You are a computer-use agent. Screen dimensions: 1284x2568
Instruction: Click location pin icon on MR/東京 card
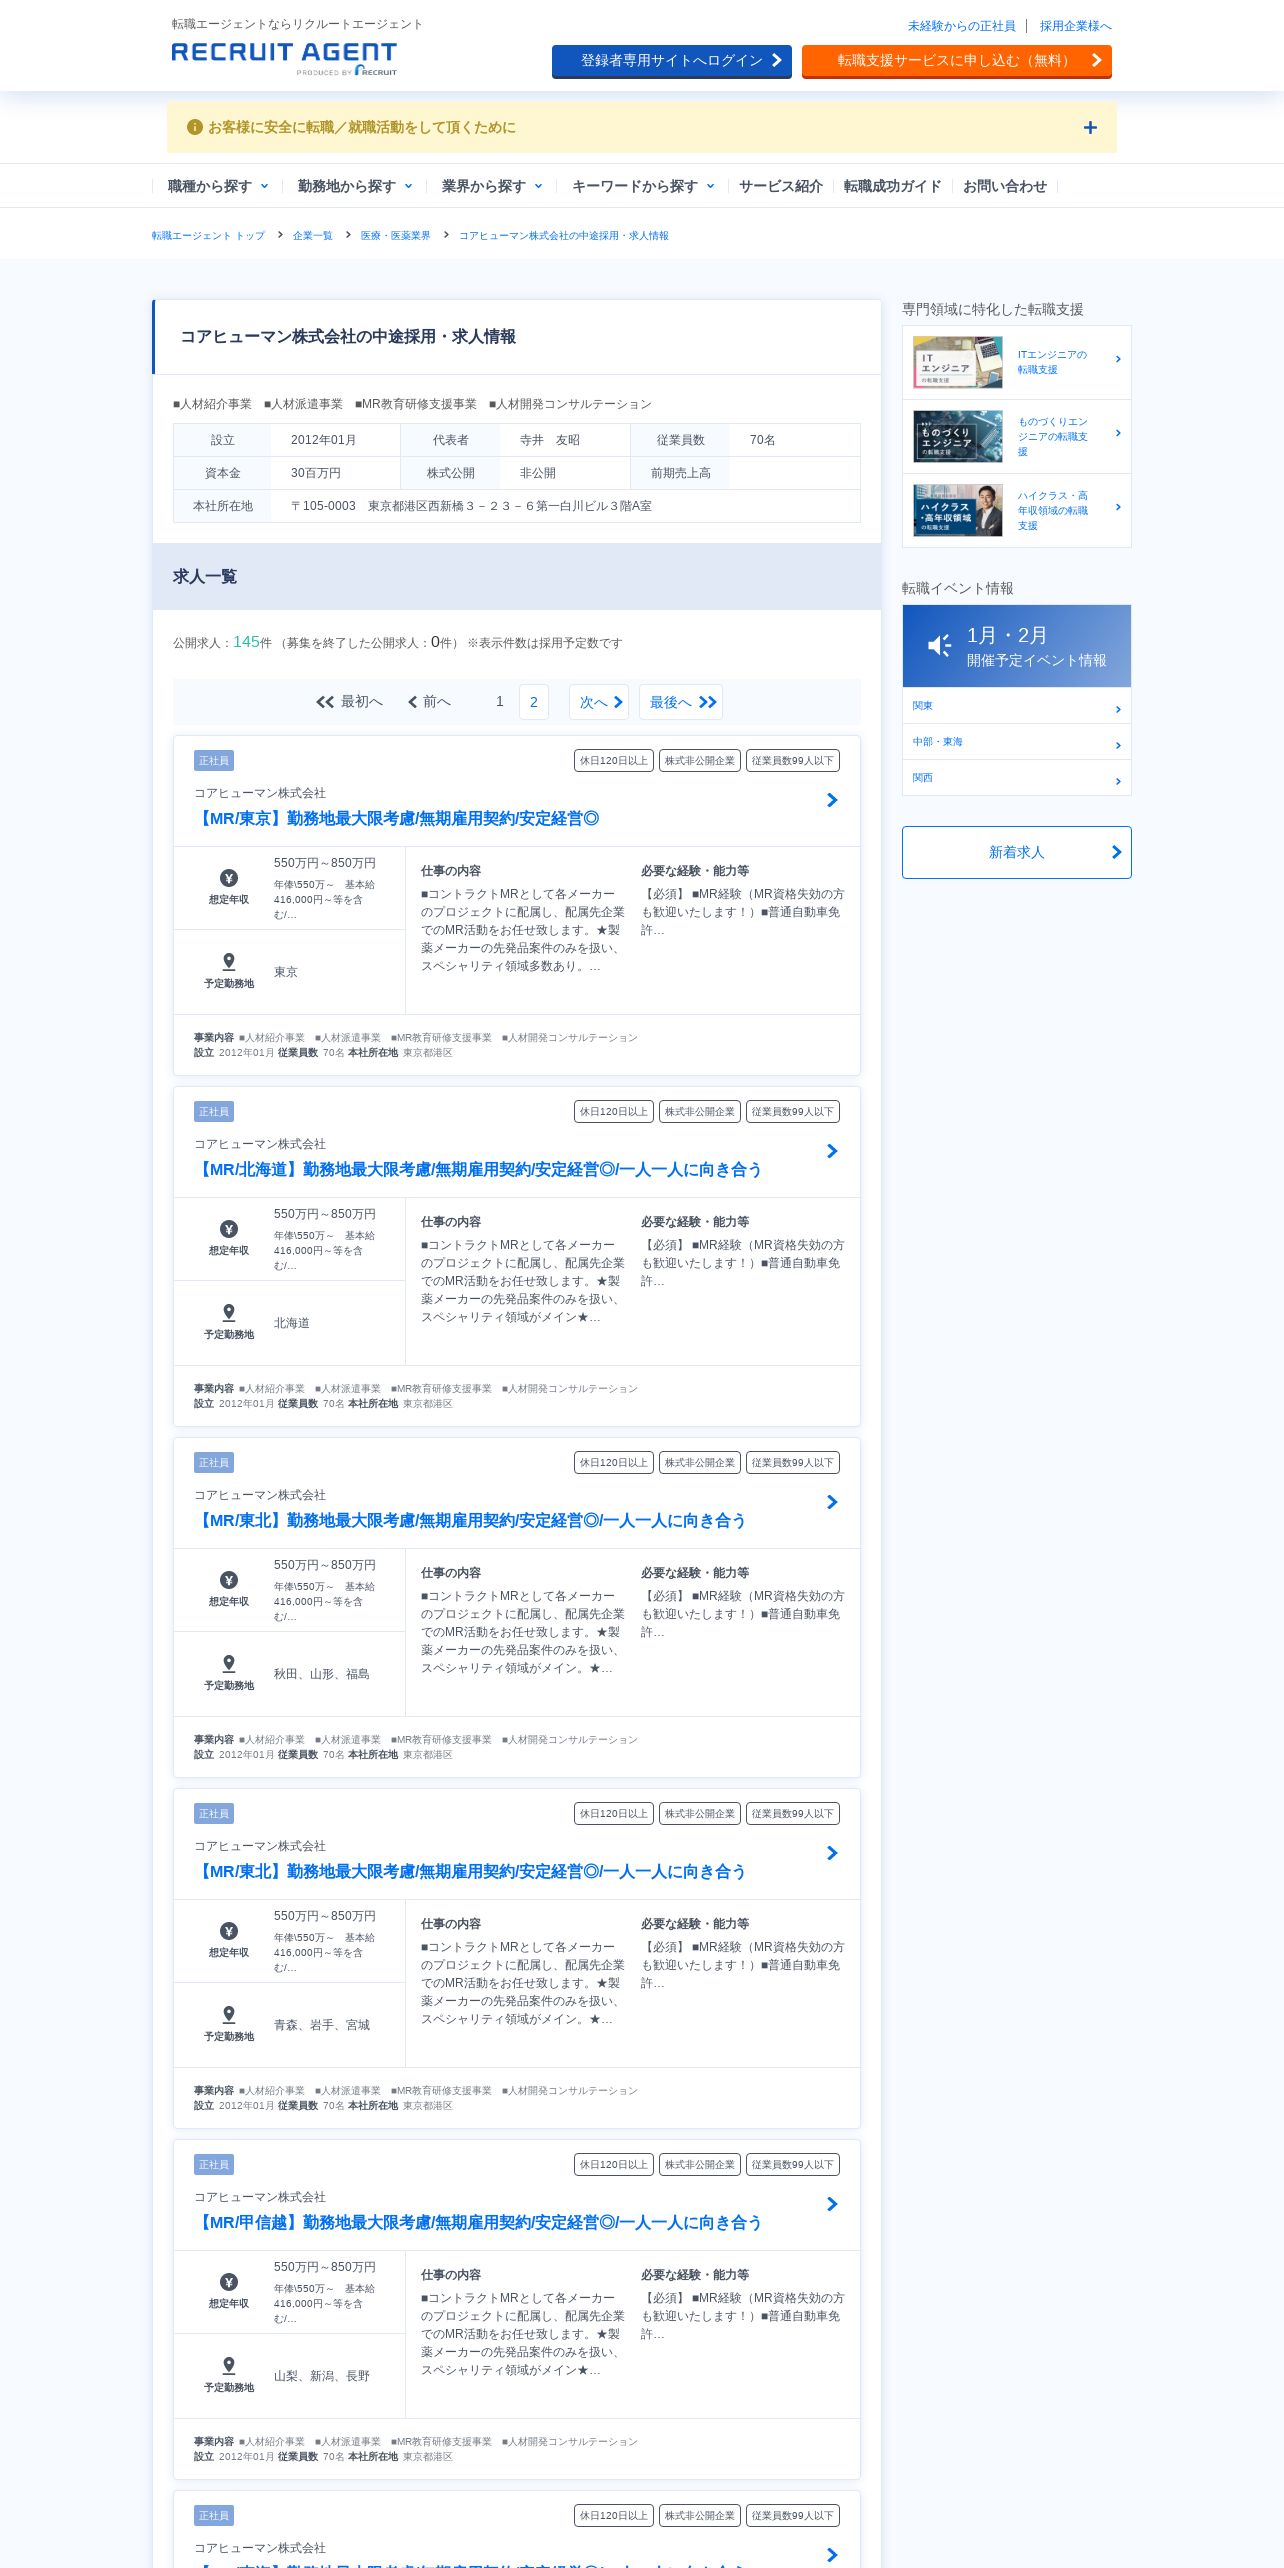point(229,961)
